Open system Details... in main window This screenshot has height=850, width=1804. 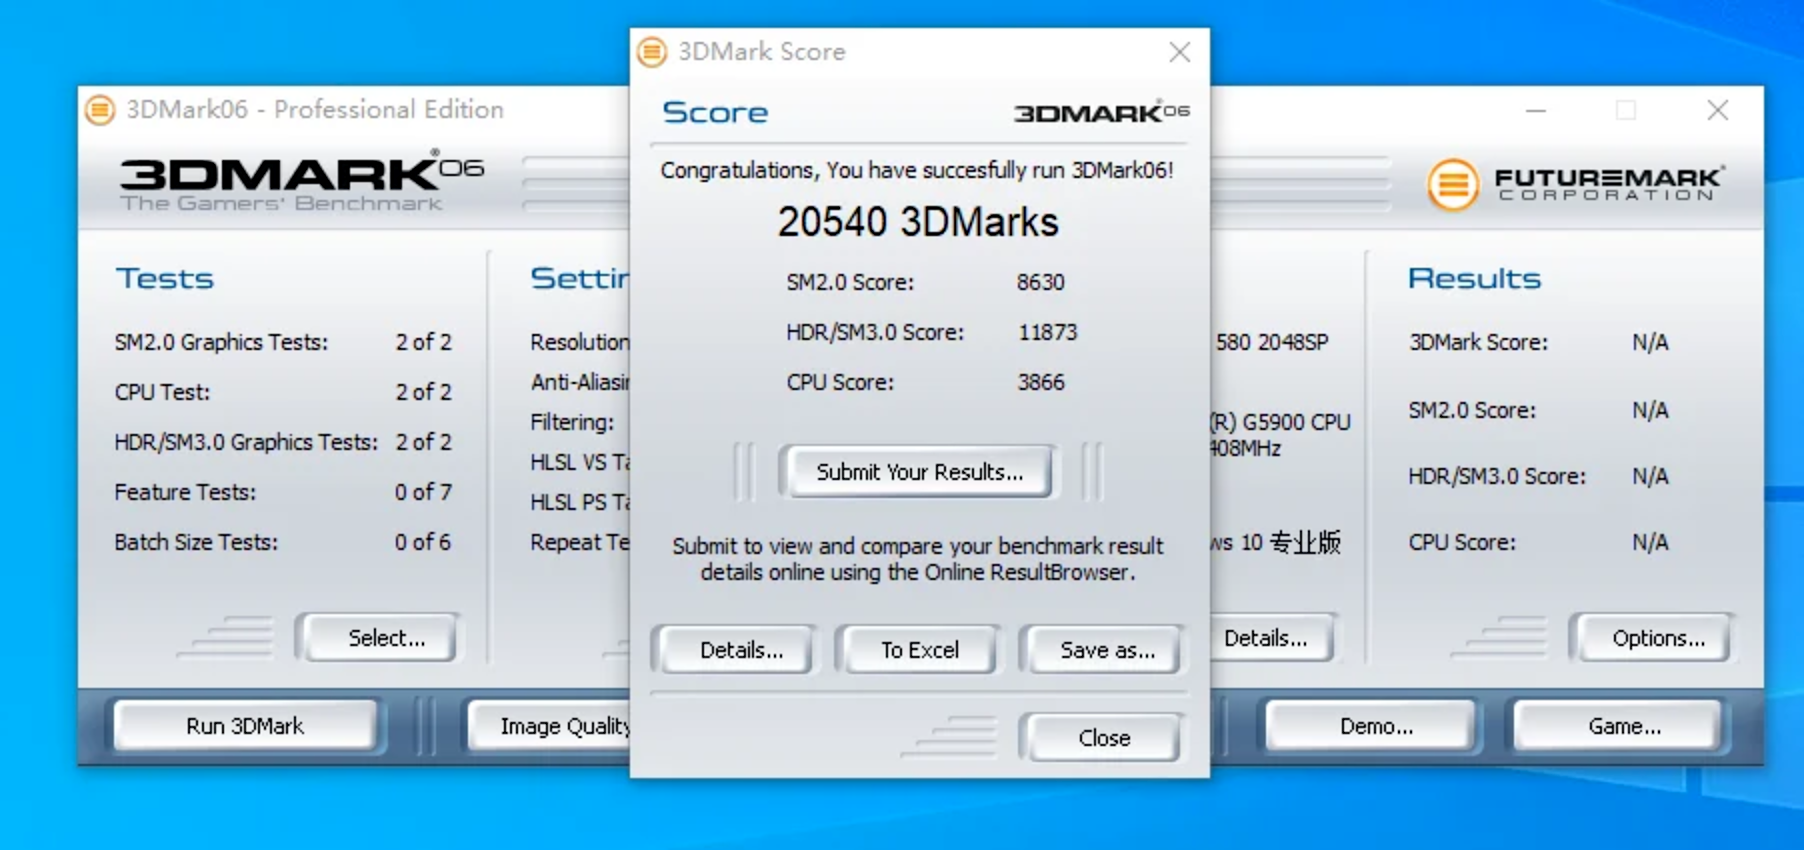[1270, 638]
